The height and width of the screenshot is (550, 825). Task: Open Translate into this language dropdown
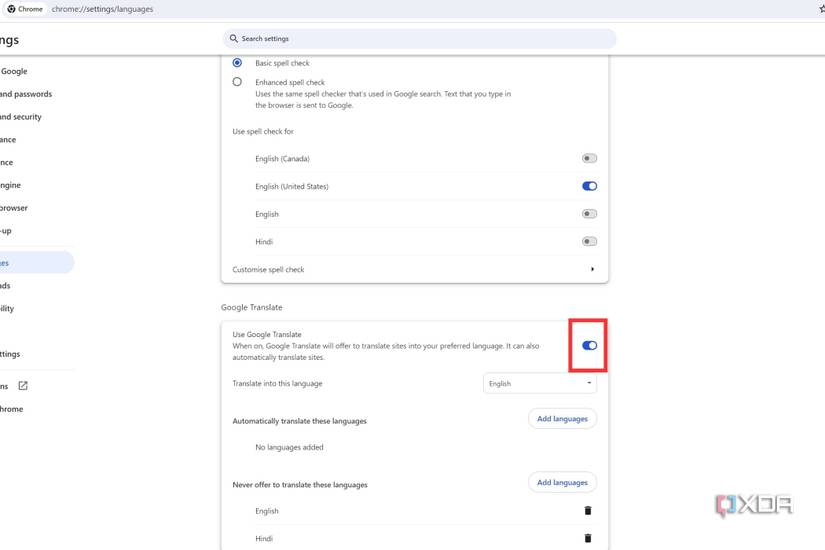tap(540, 383)
